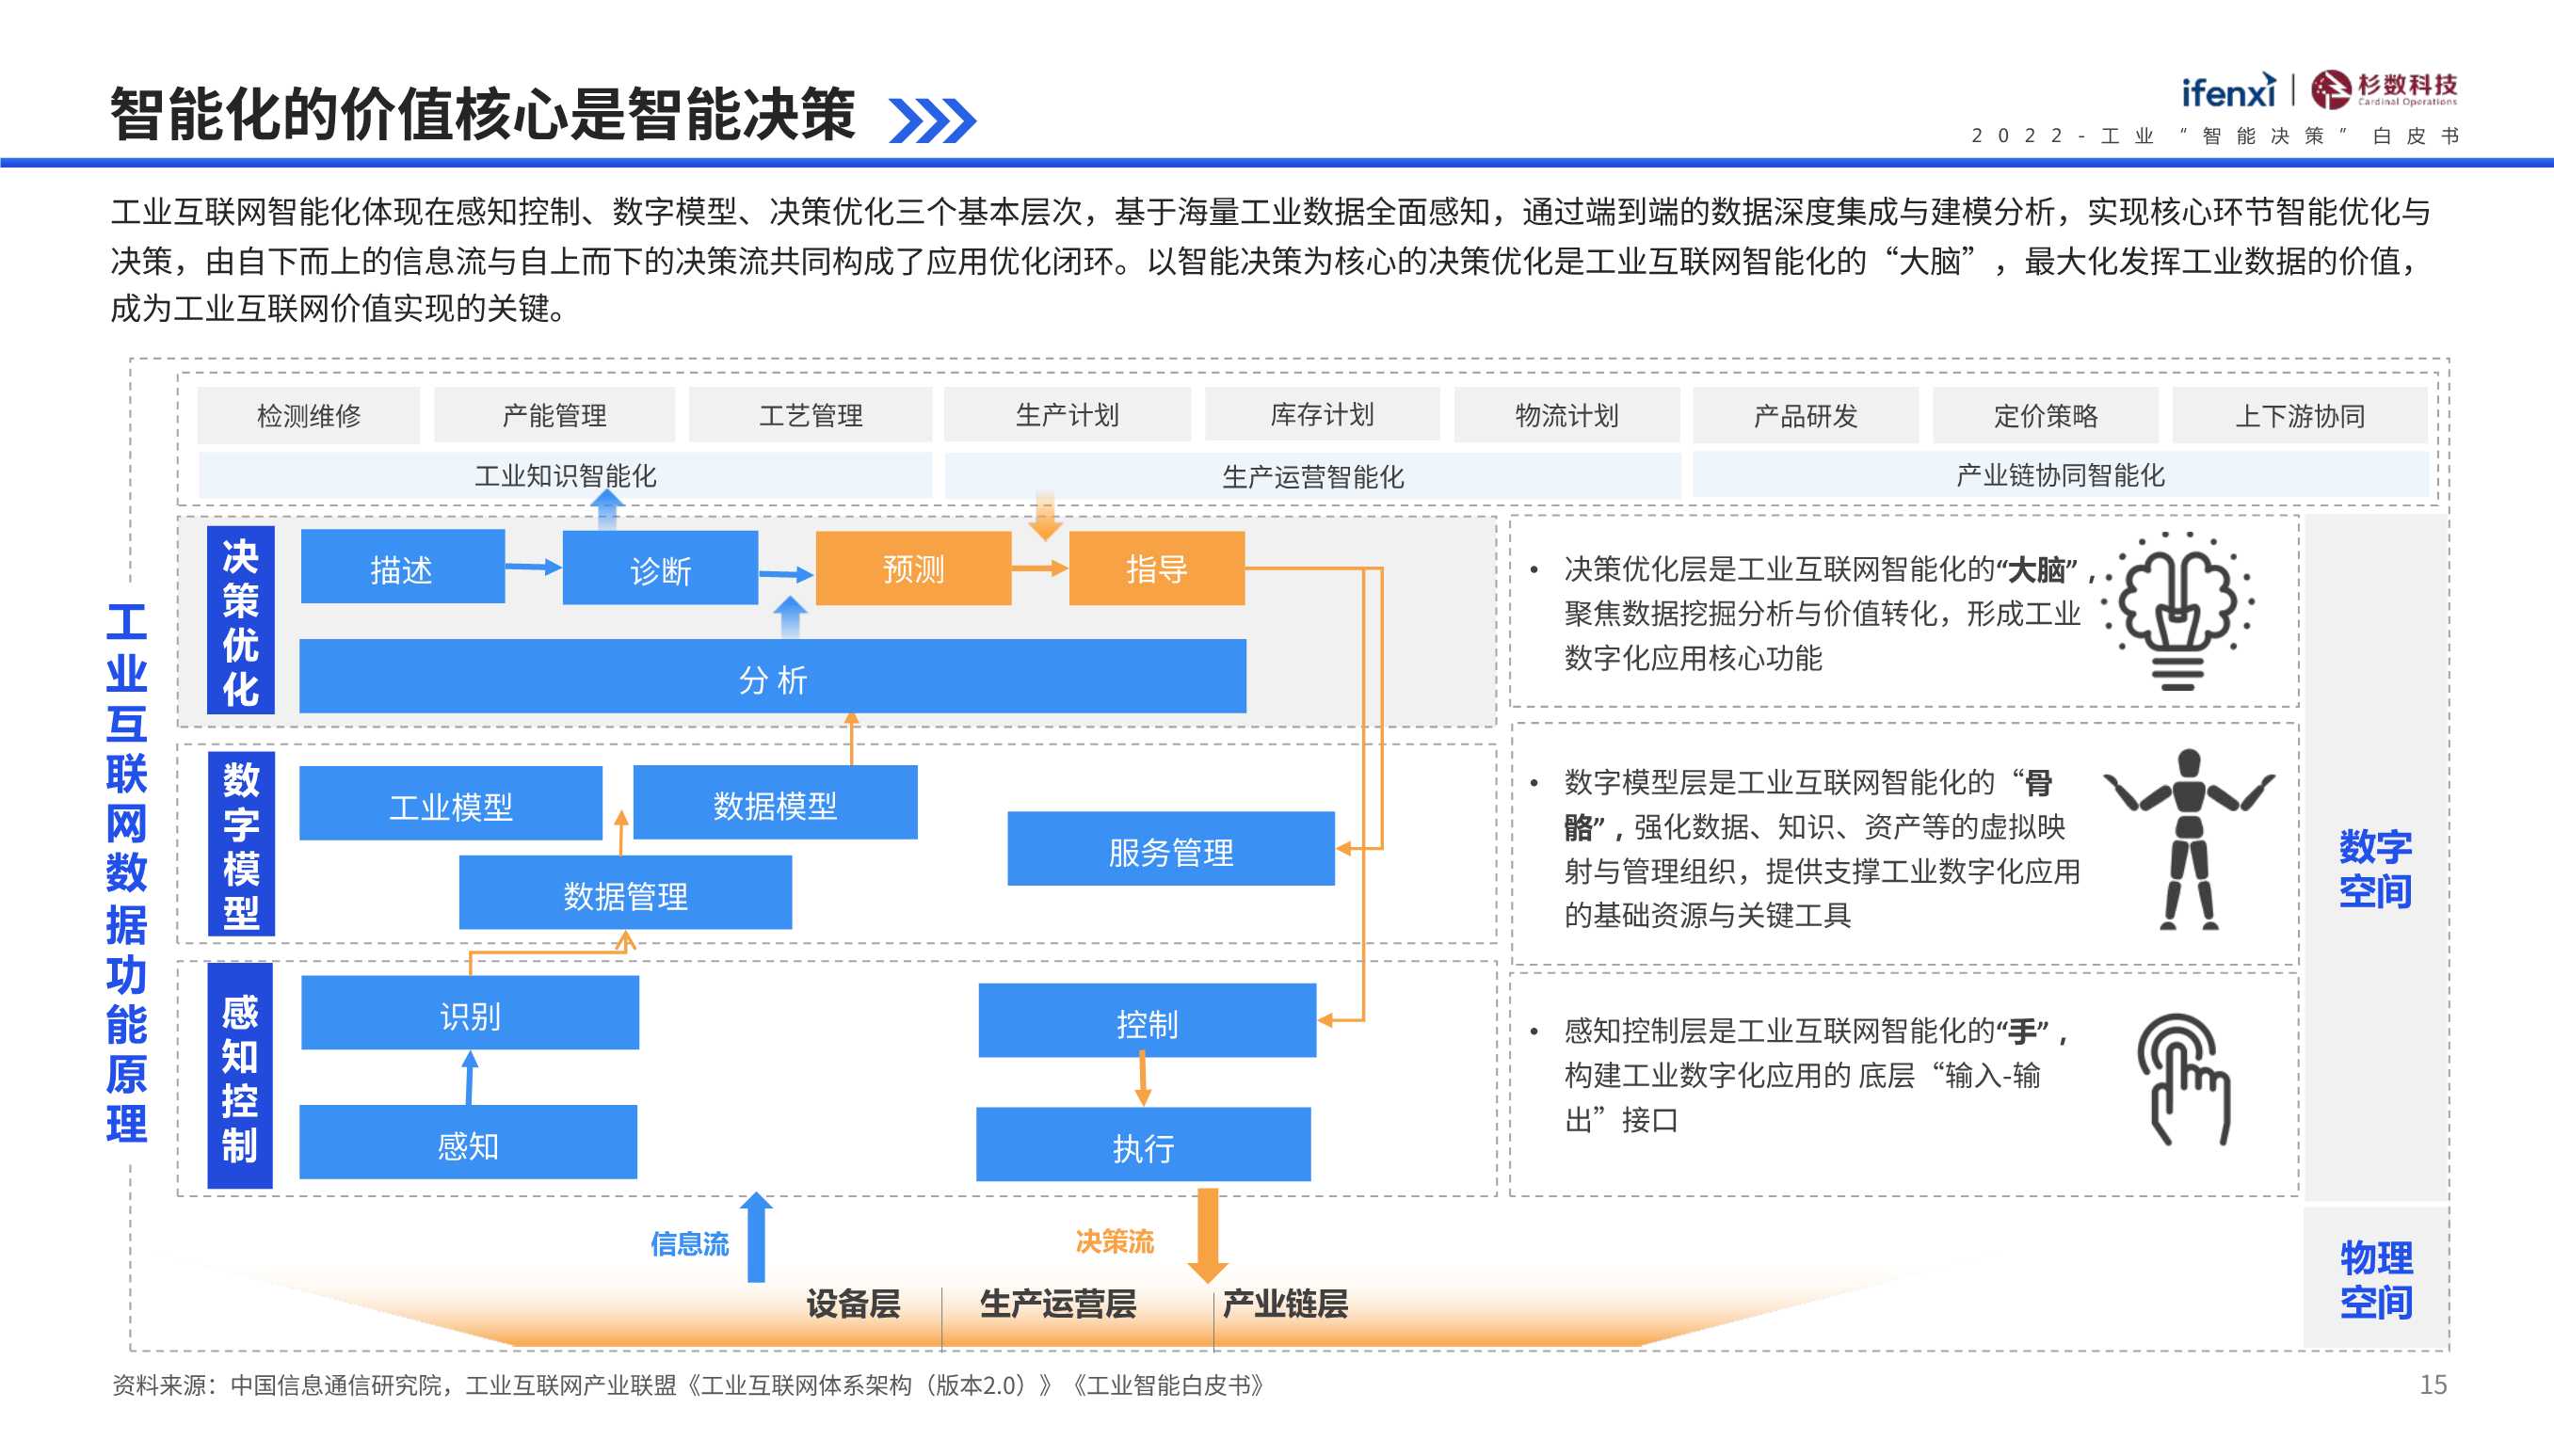Select the 物流计划 box
The width and height of the screenshot is (2554, 1456).
[1566, 415]
